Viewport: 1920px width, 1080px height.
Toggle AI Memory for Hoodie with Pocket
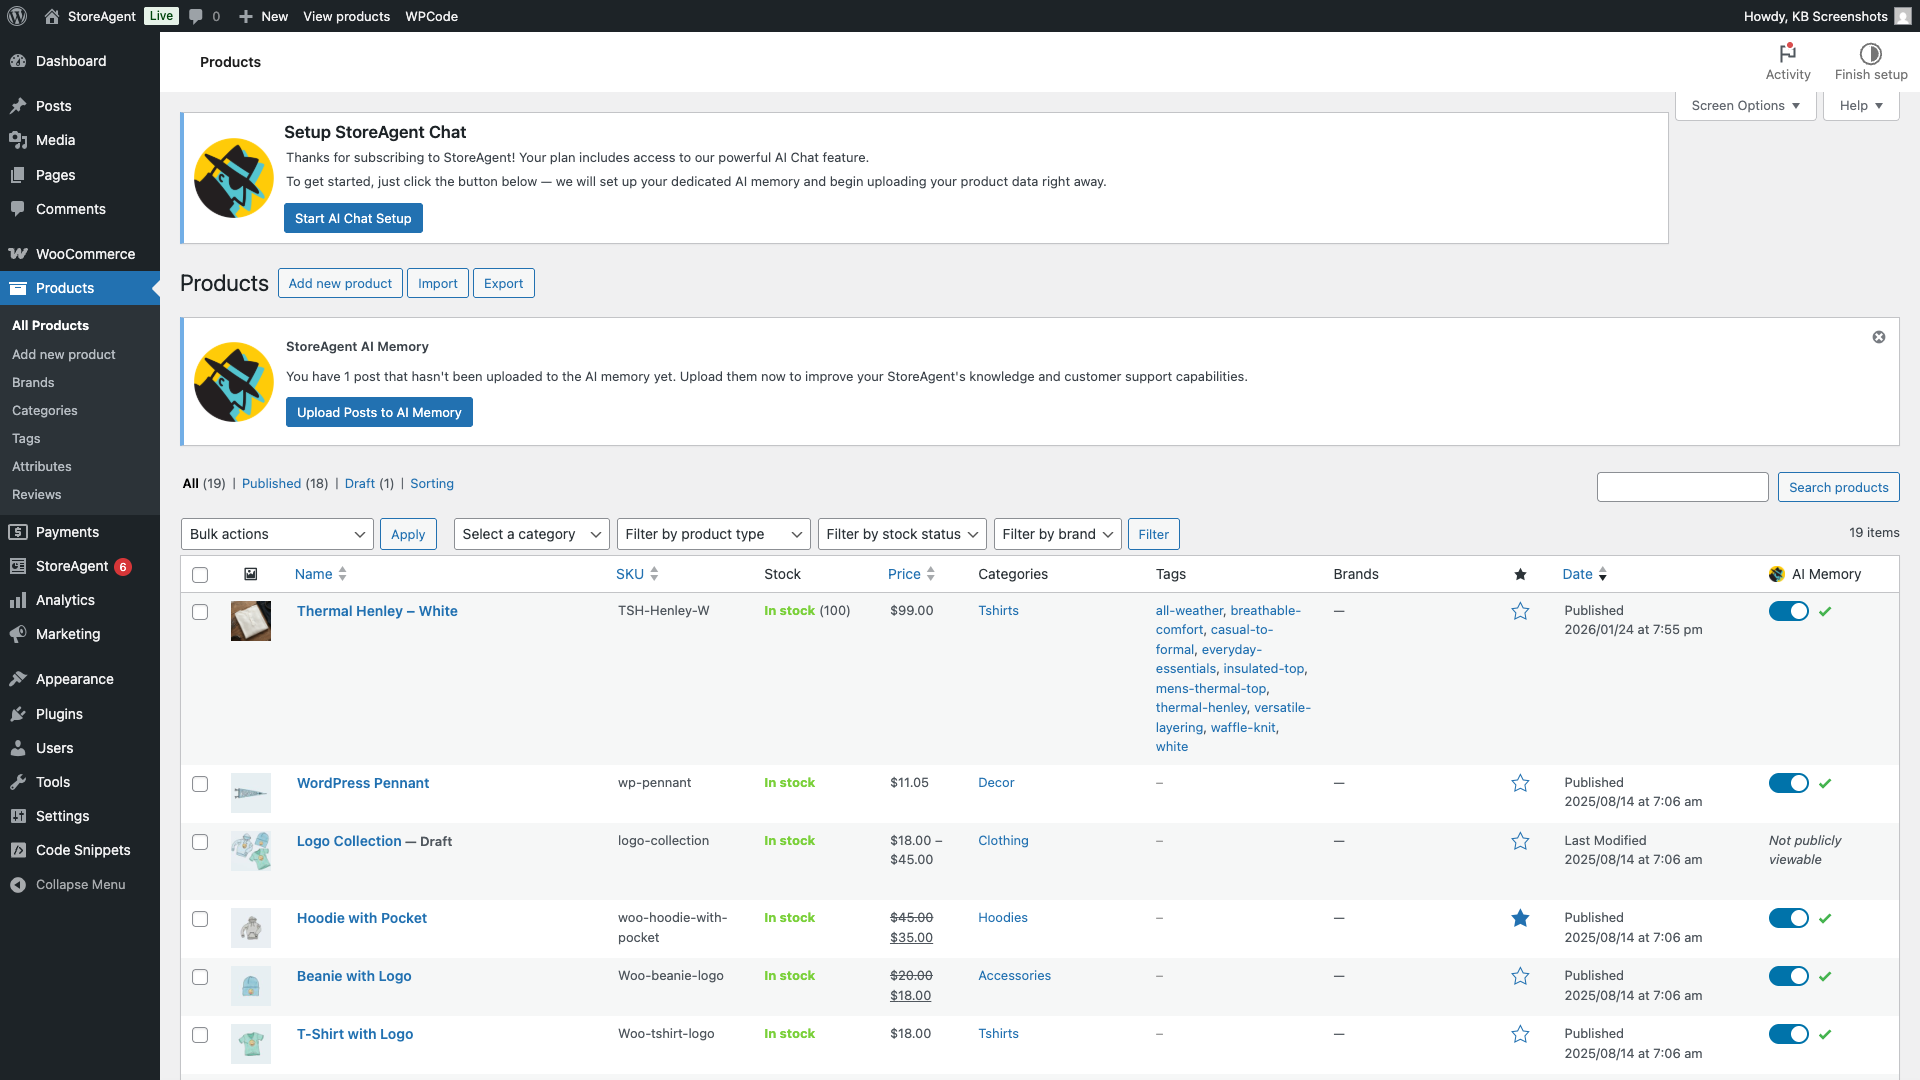1788,918
